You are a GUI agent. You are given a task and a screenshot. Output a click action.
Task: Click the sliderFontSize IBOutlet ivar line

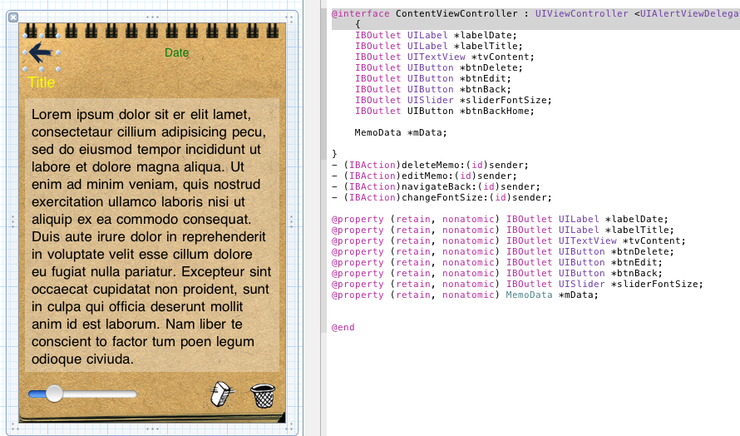coord(453,101)
